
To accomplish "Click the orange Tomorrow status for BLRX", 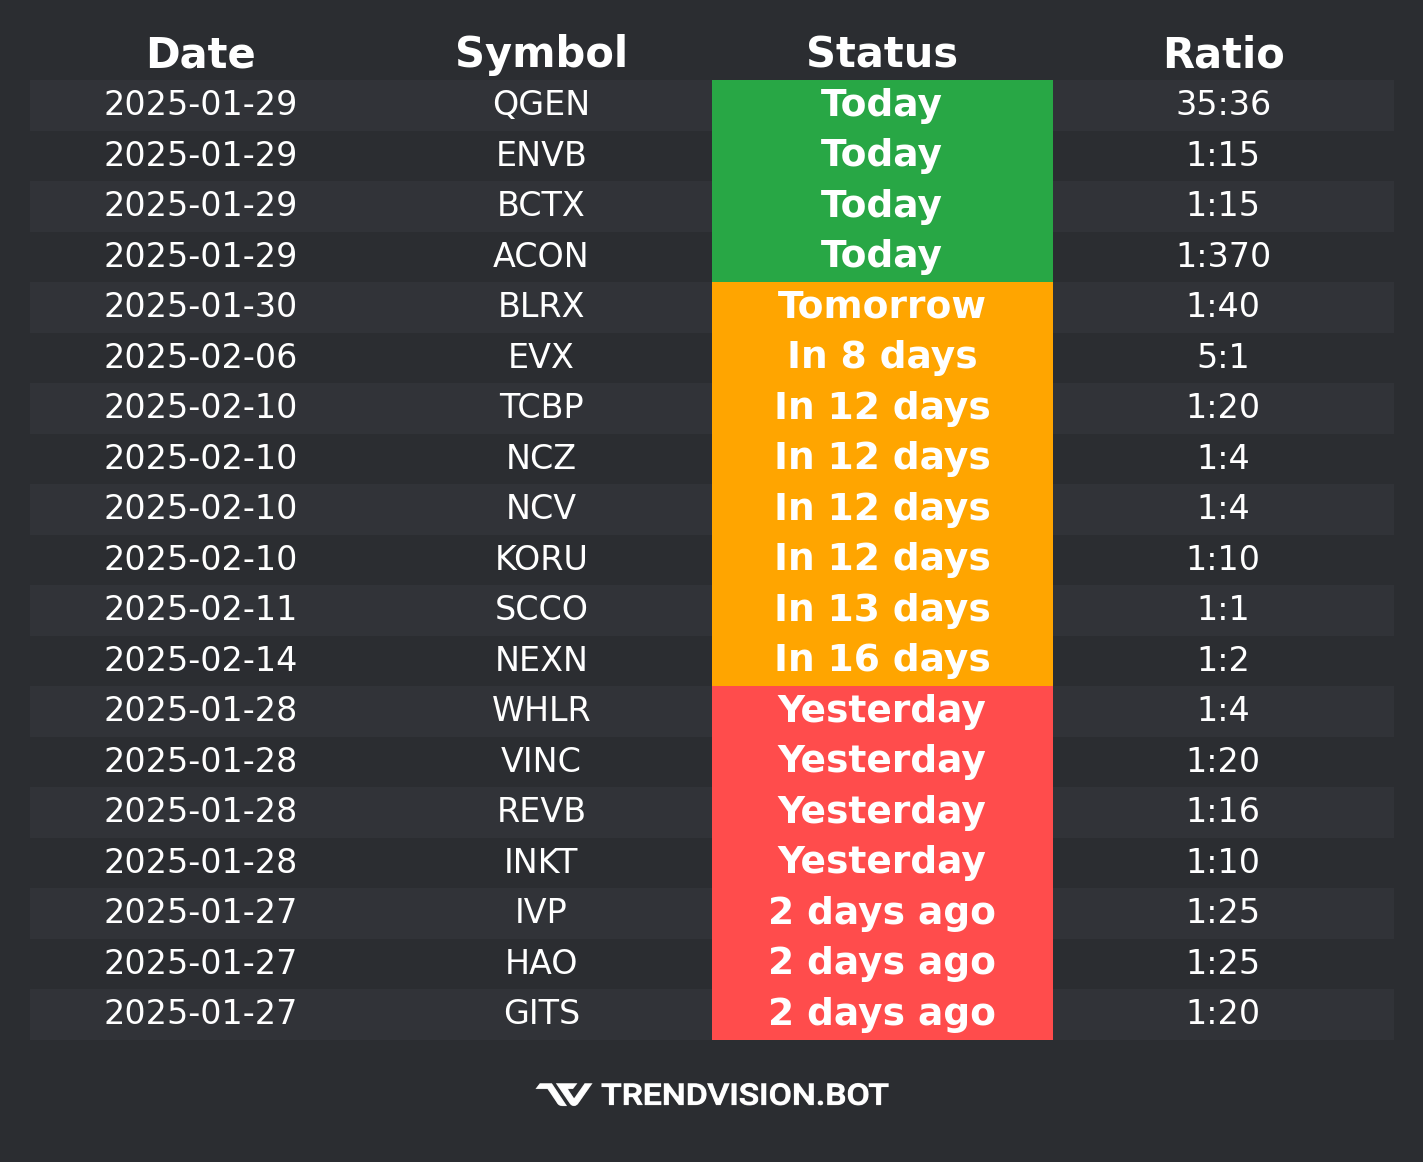I will pos(881,306).
